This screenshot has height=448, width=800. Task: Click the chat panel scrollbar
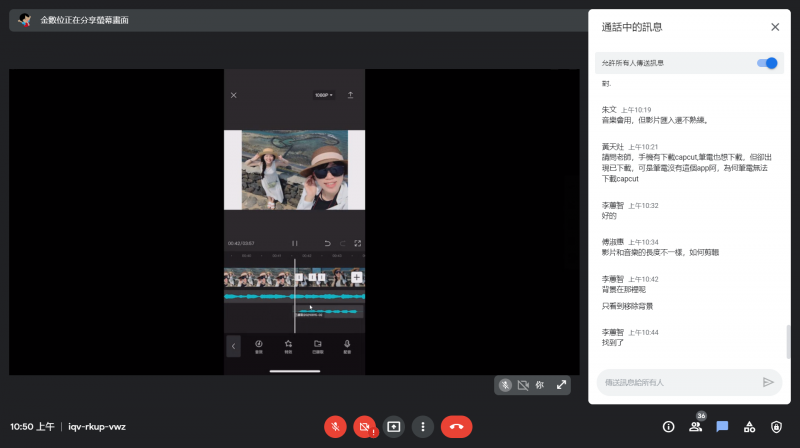point(788,341)
